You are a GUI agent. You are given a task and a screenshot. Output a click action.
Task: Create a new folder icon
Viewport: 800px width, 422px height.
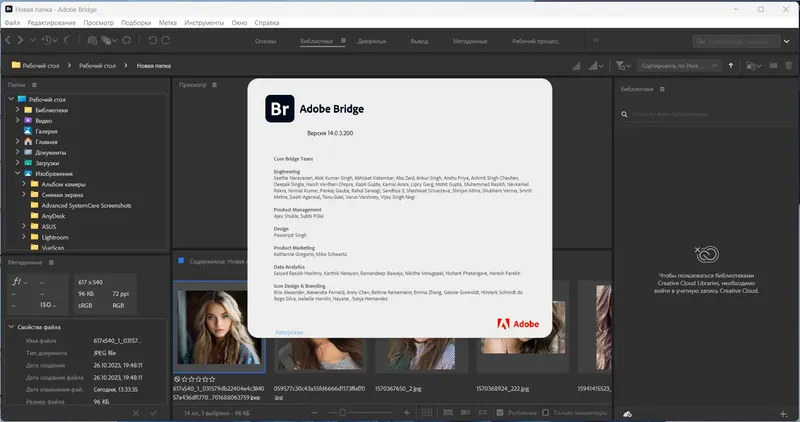[773, 65]
